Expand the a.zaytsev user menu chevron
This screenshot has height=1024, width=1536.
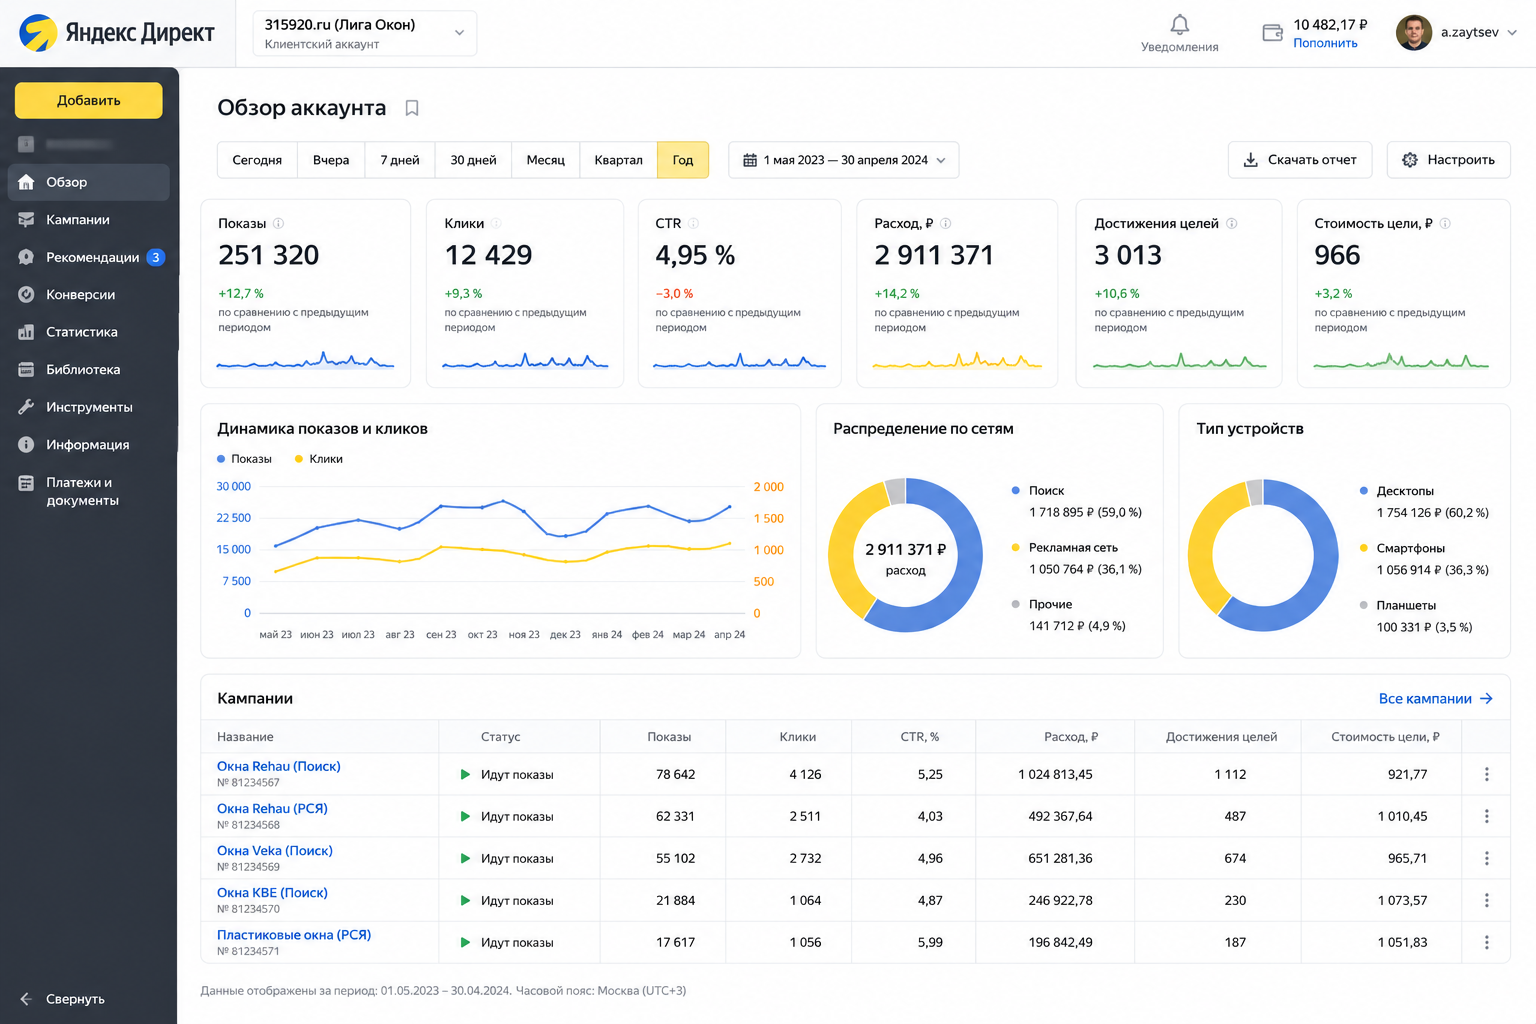point(1512,33)
